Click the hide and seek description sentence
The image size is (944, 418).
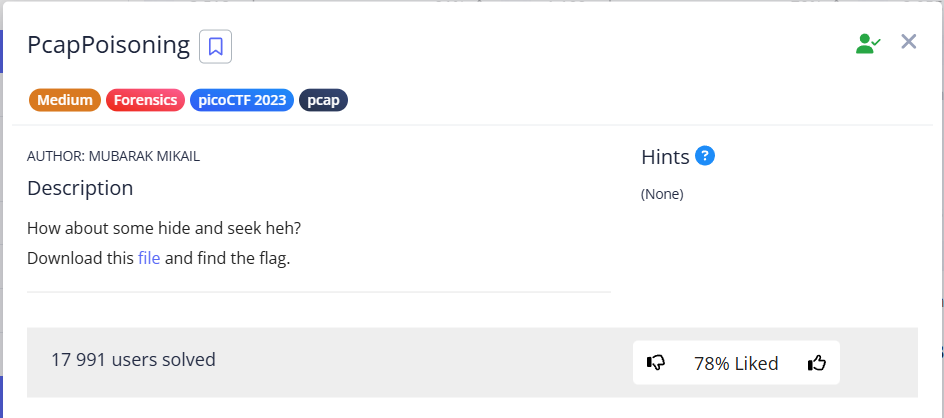click(164, 228)
